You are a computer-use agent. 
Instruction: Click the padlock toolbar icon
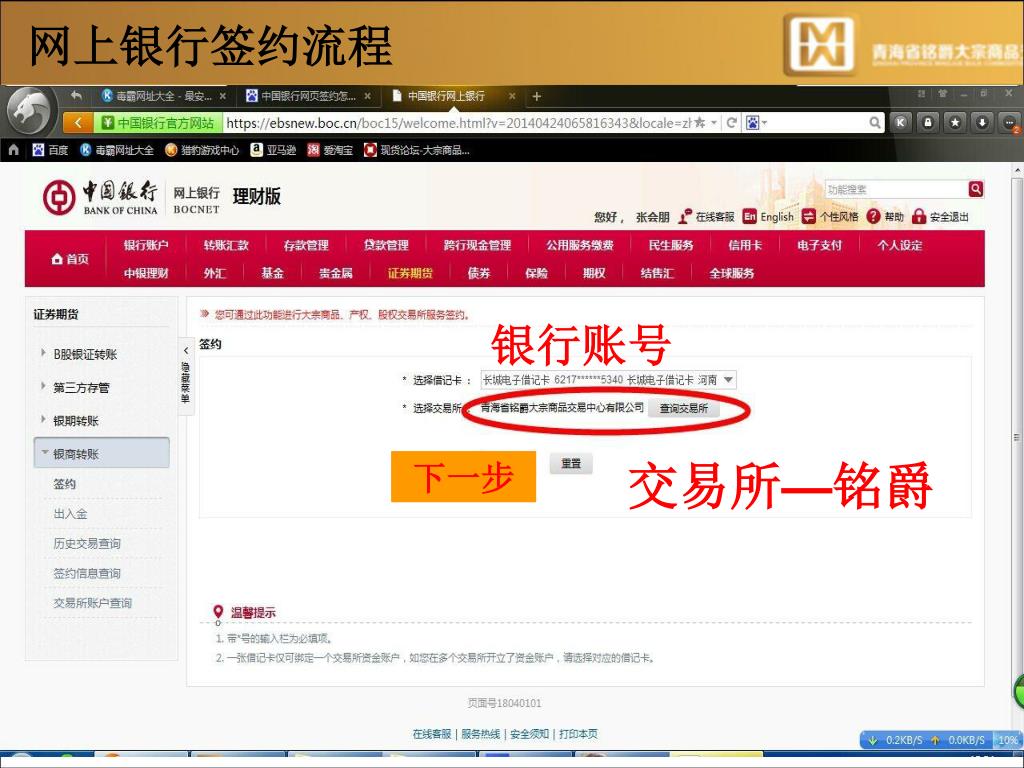coord(928,122)
